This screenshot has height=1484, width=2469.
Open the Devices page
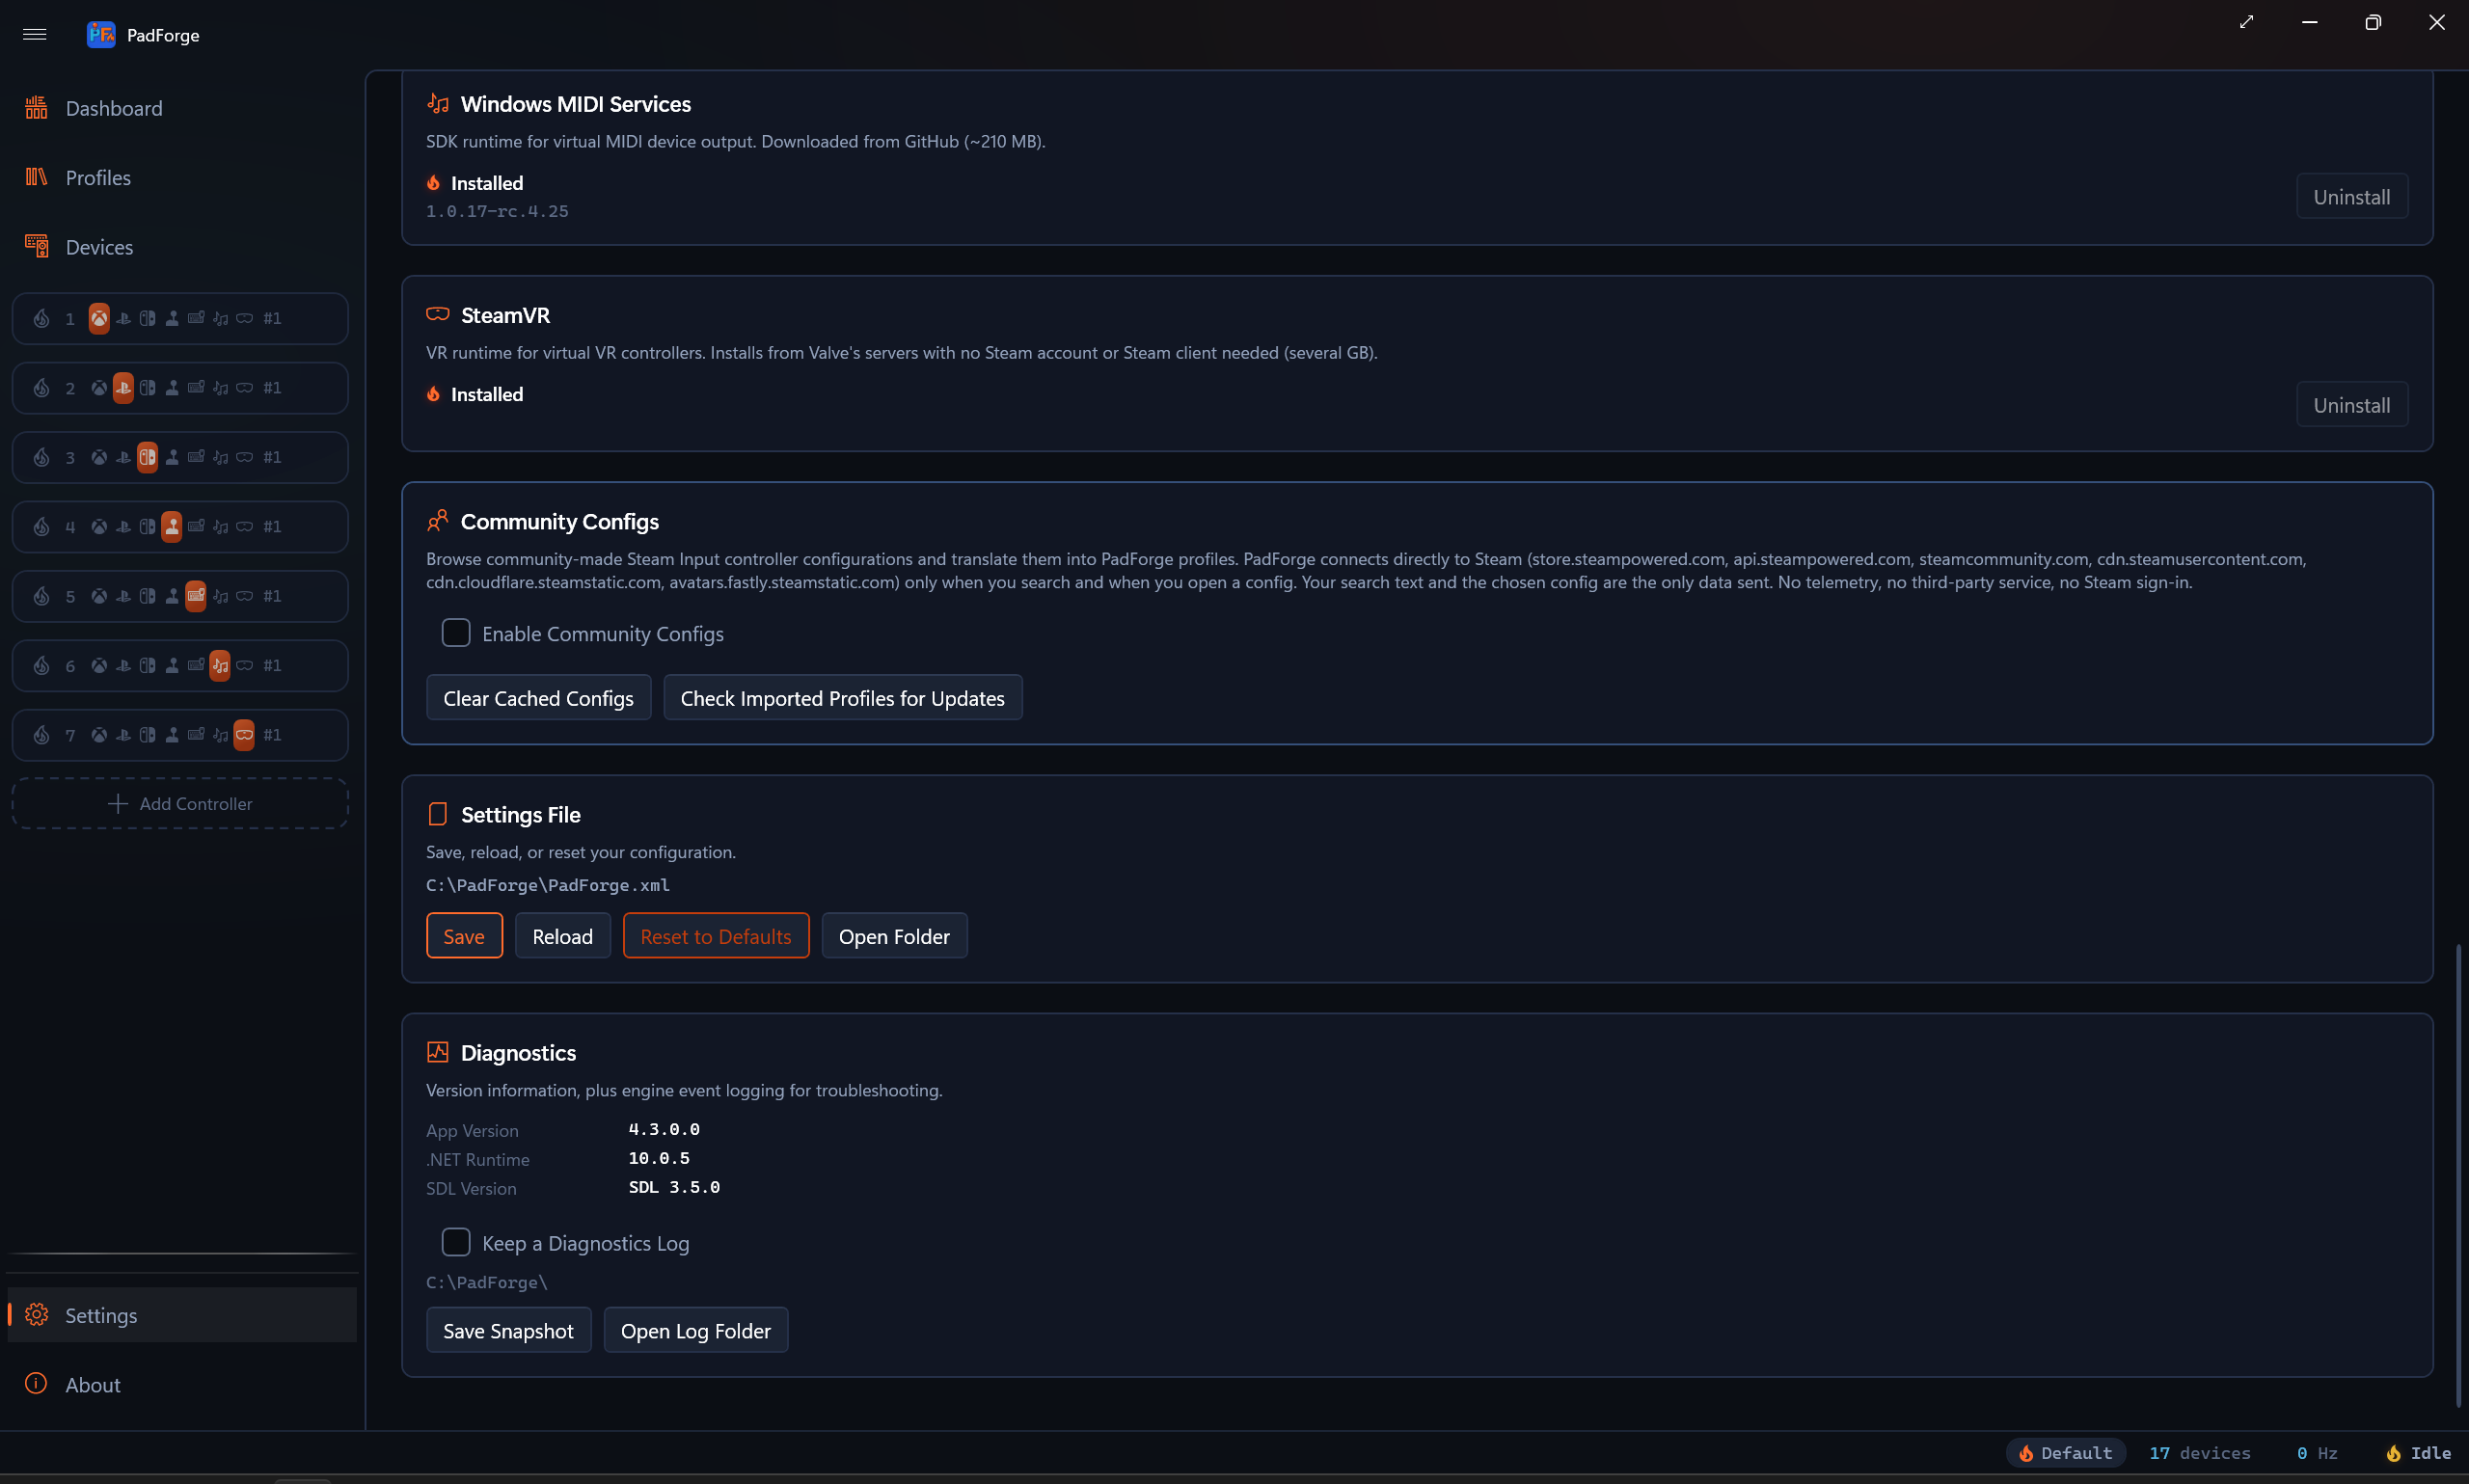[x=182, y=247]
